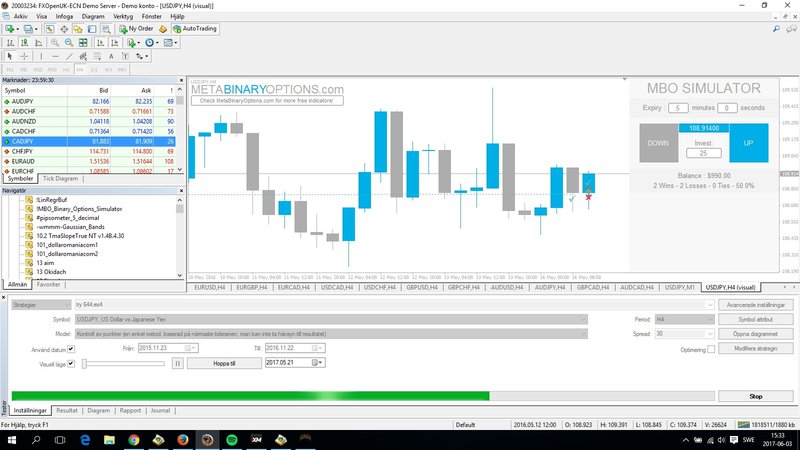The width and height of the screenshot is (800, 450).
Task: Pause the visual test playback
Action: [x=178, y=363]
